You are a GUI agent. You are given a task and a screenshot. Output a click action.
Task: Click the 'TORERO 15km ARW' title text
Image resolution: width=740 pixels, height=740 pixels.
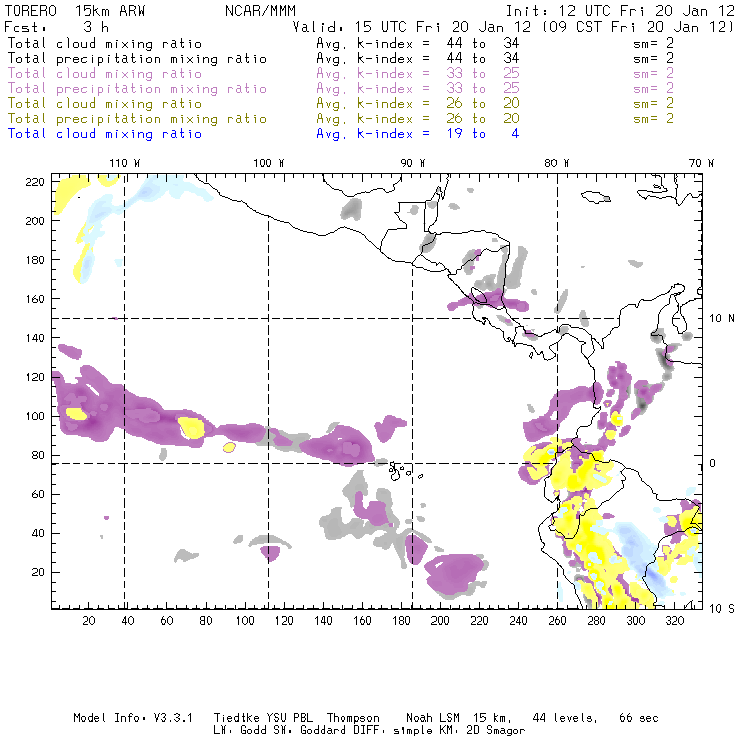coord(75,11)
